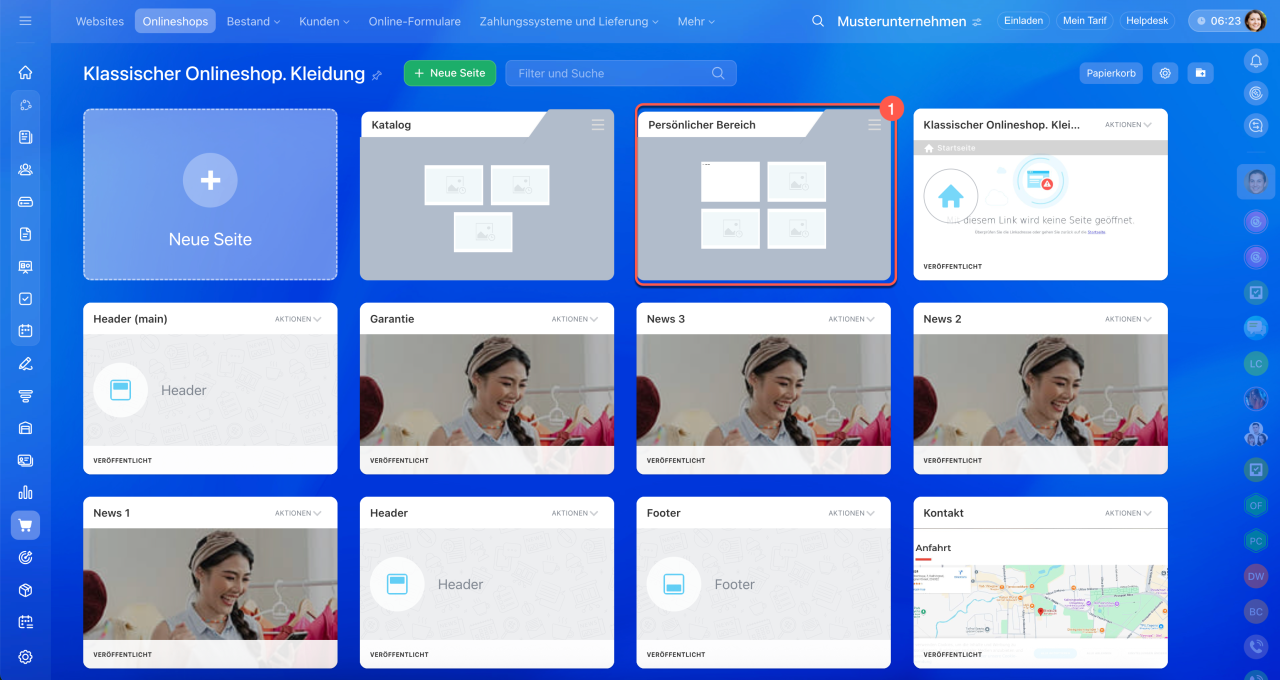This screenshot has height=680, width=1280.
Task: Open the bar chart analytics icon
Action: (25, 492)
